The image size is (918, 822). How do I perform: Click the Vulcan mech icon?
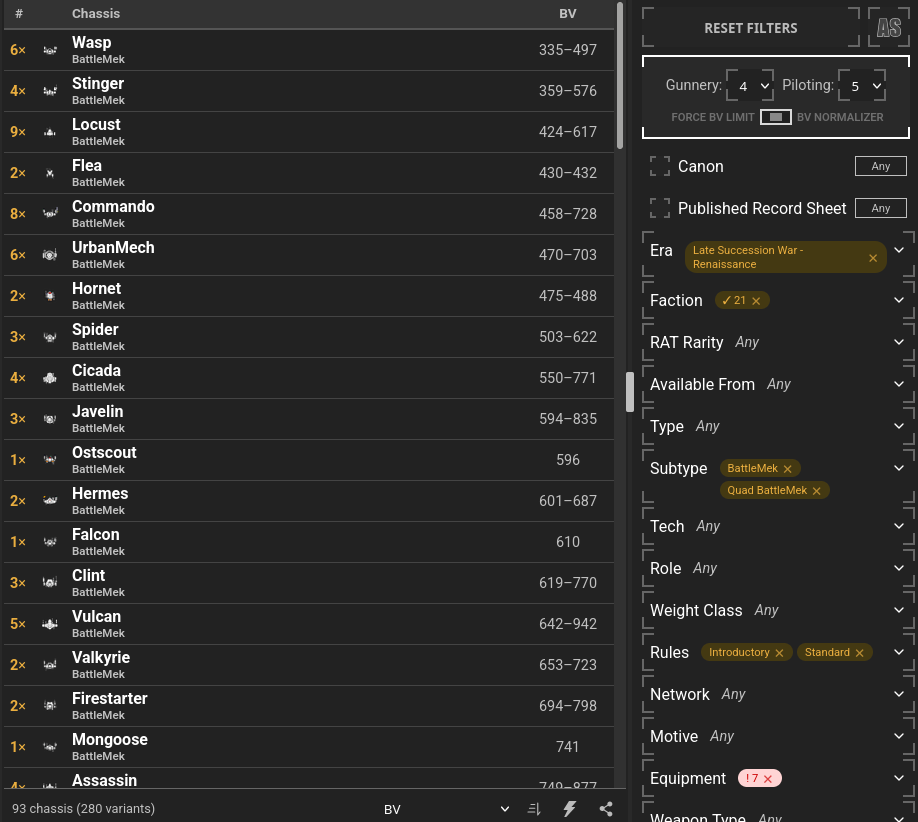click(x=50, y=624)
